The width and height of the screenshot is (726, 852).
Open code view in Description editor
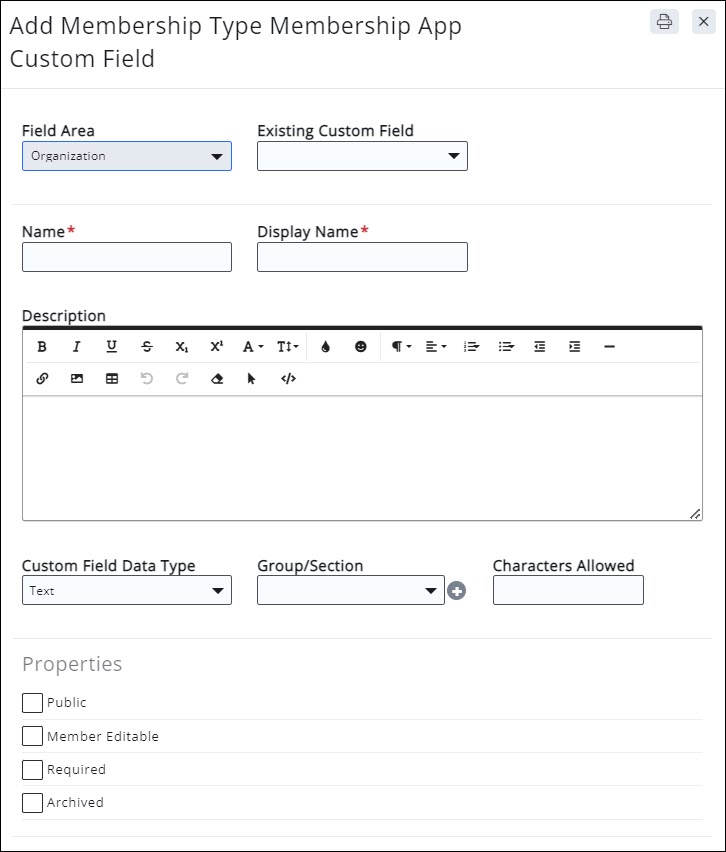288,379
